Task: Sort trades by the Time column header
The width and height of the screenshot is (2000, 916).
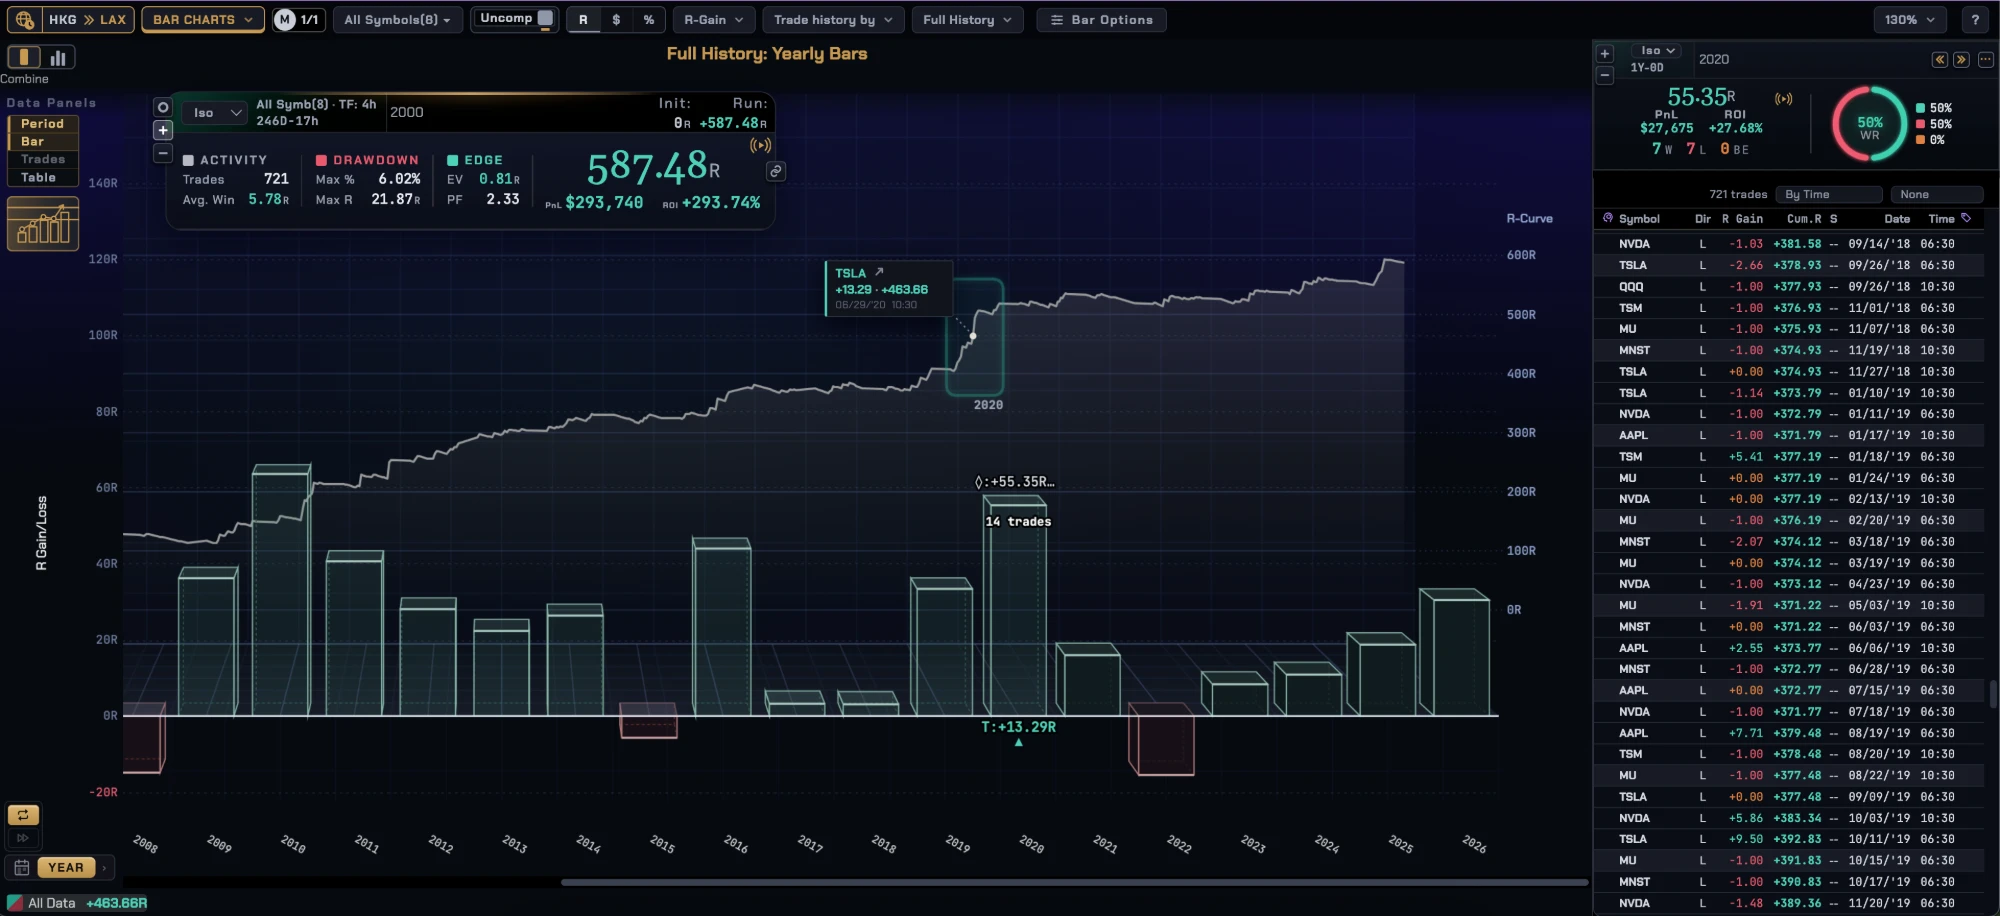Action: (1941, 219)
